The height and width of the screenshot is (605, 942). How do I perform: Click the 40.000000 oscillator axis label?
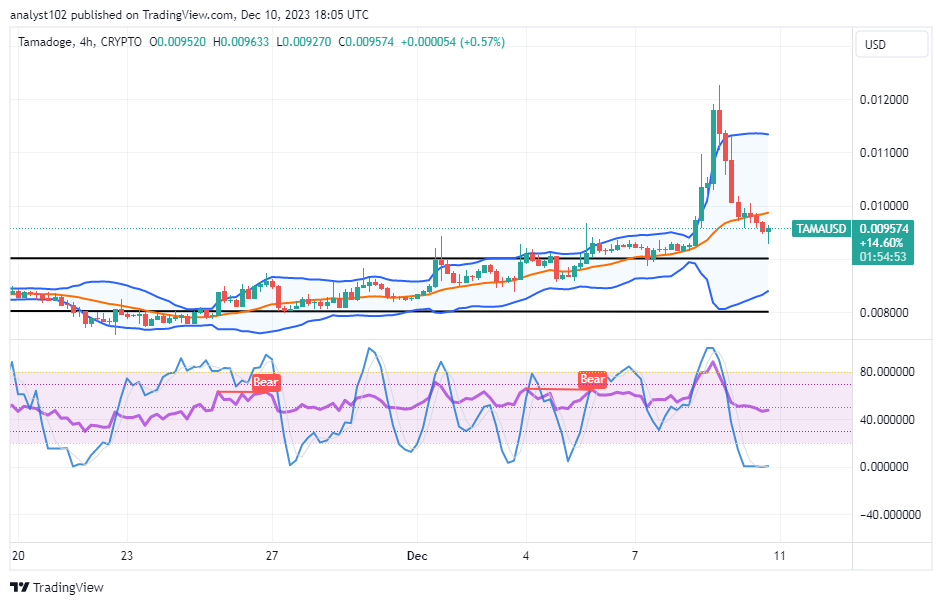(x=887, y=419)
